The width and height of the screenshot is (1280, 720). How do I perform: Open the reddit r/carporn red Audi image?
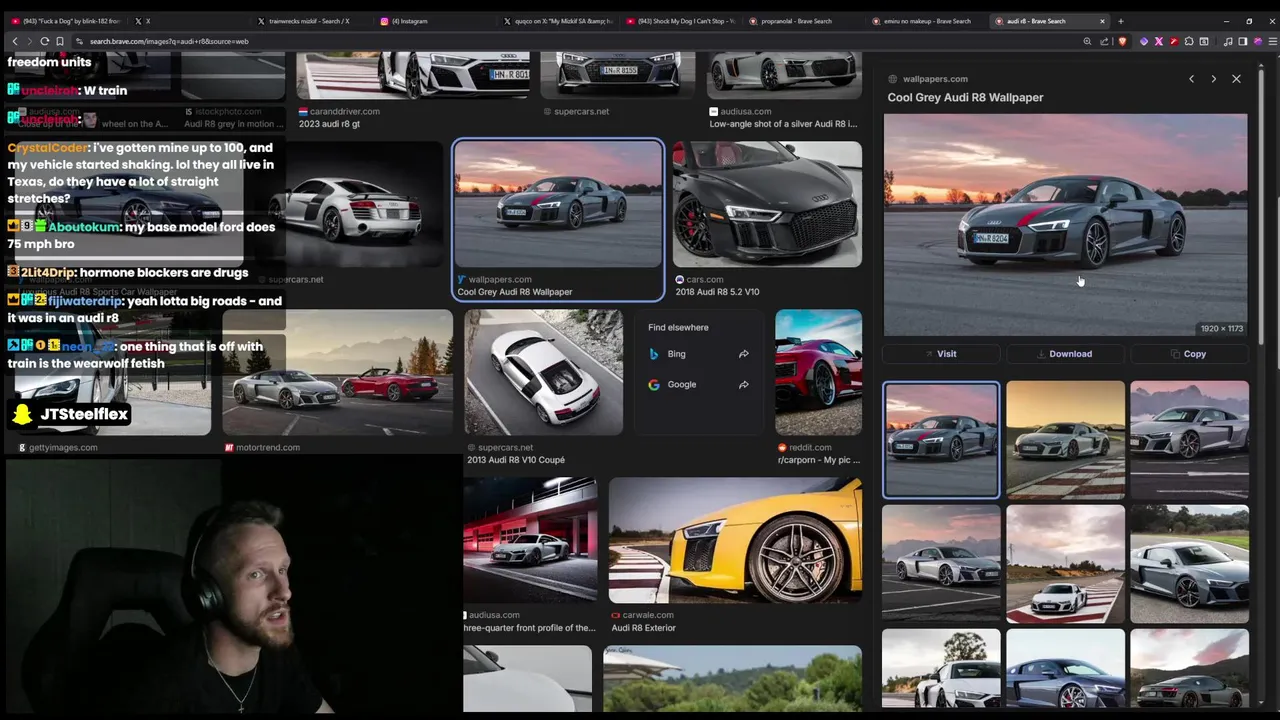[x=818, y=372]
